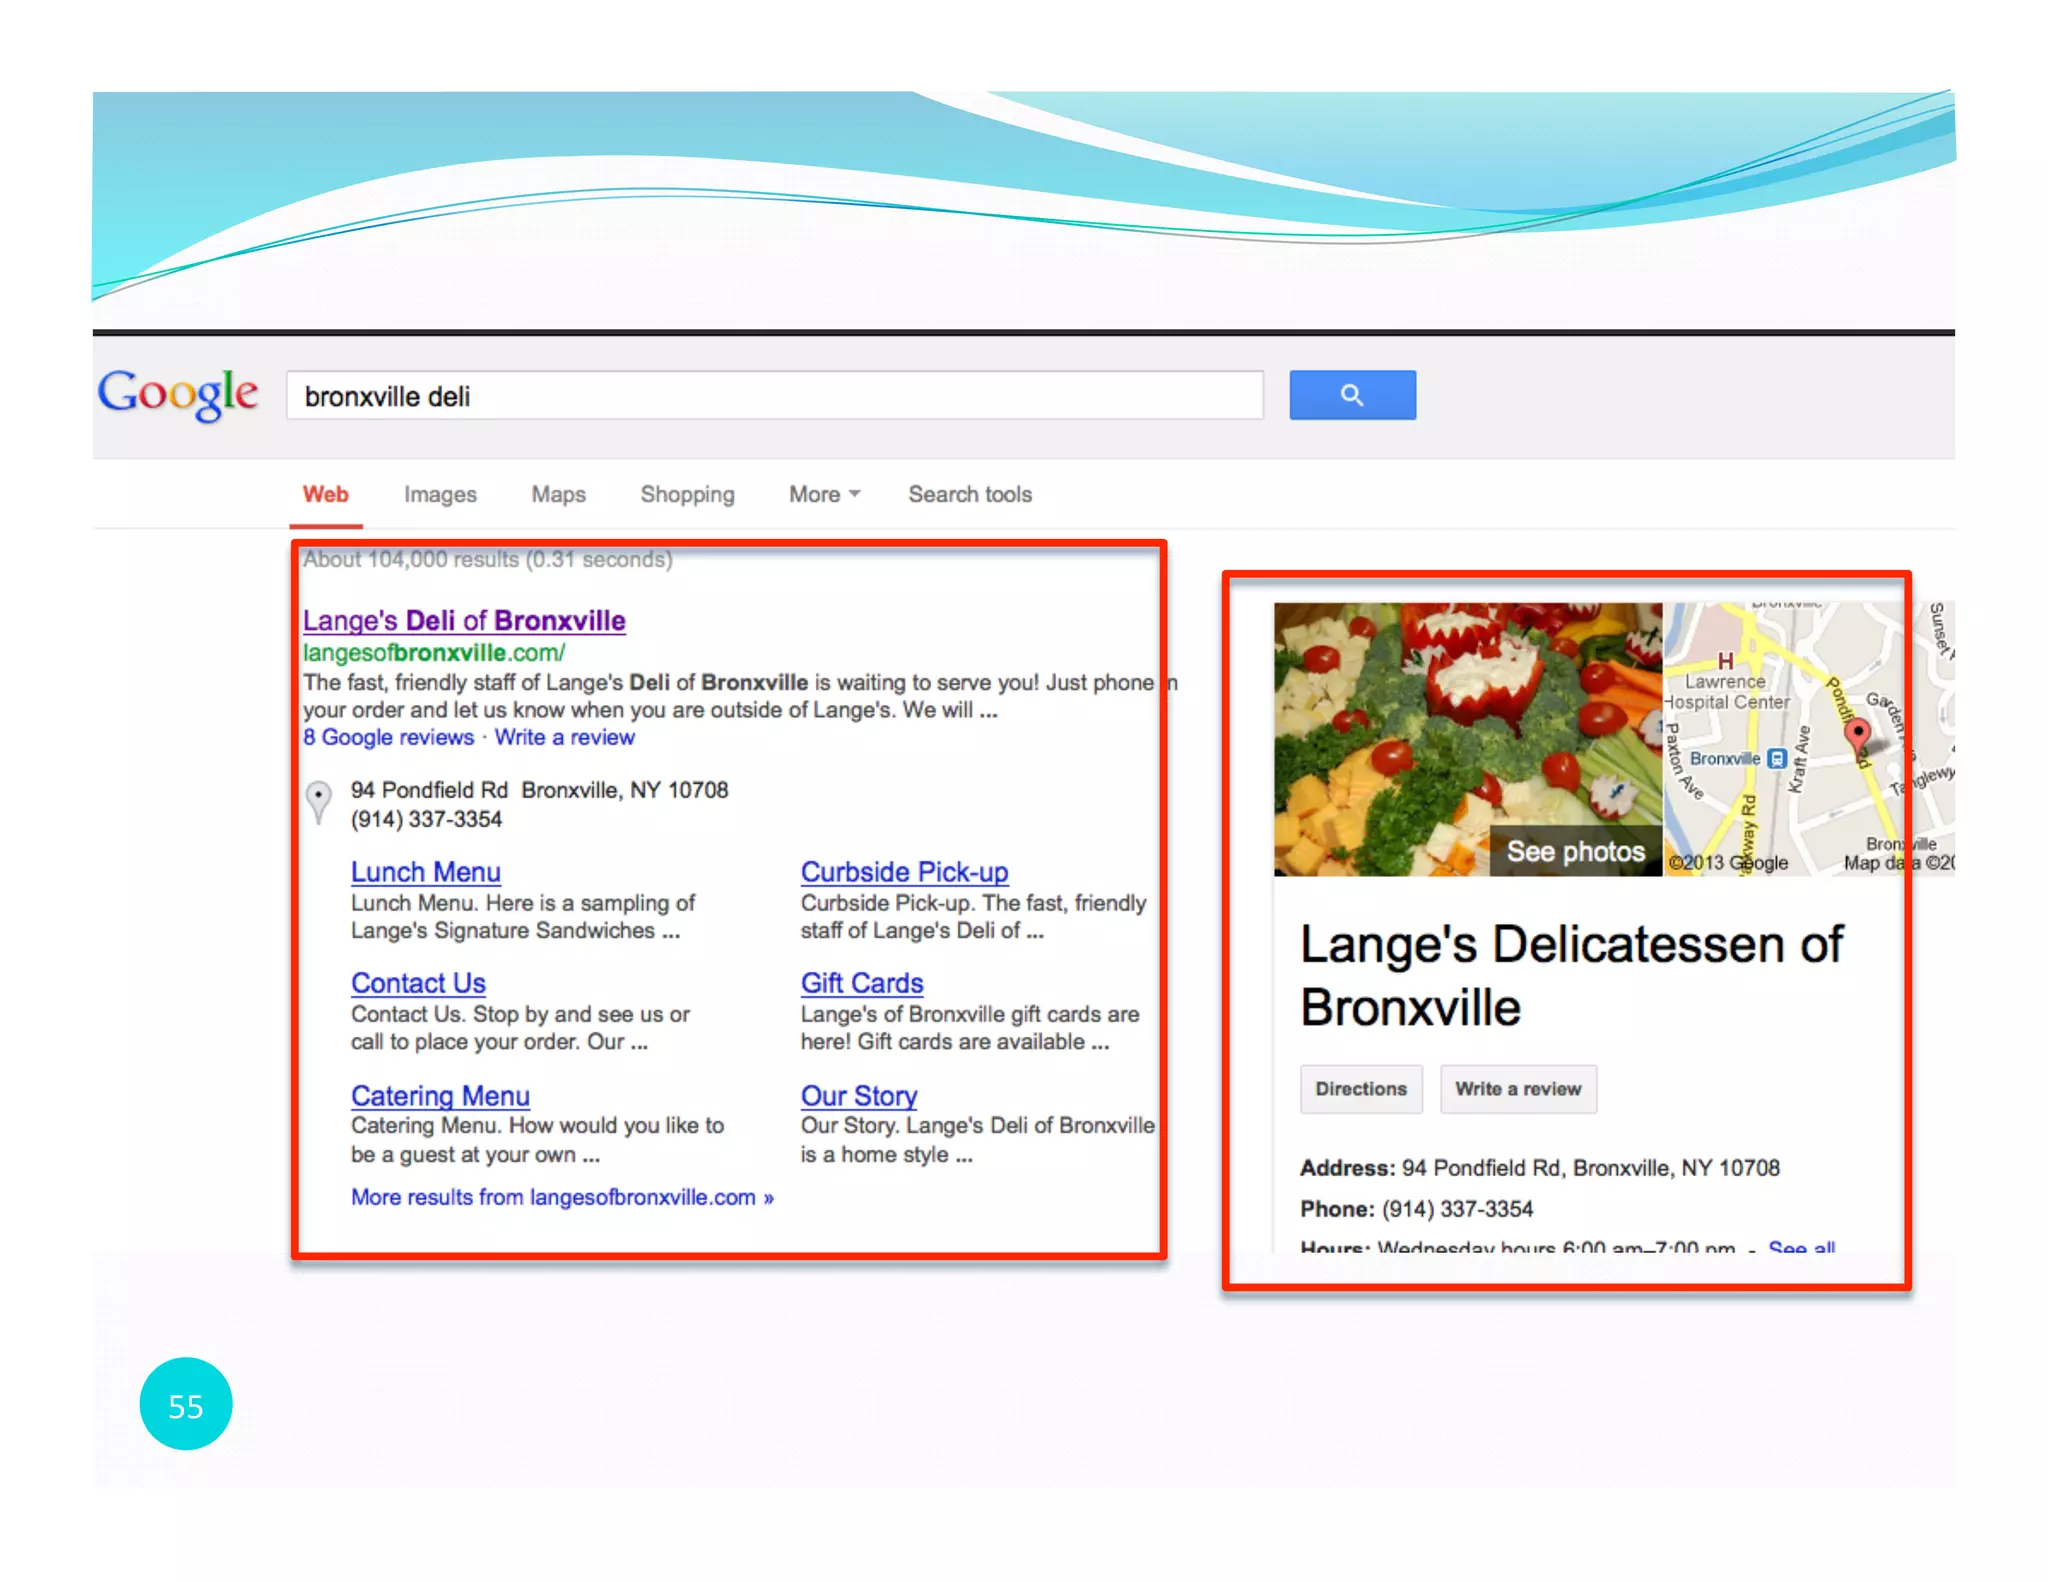This screenshot has height=1582, width=2048.
Task: Click the 8 Google reviews link
Action: [388, 737]
